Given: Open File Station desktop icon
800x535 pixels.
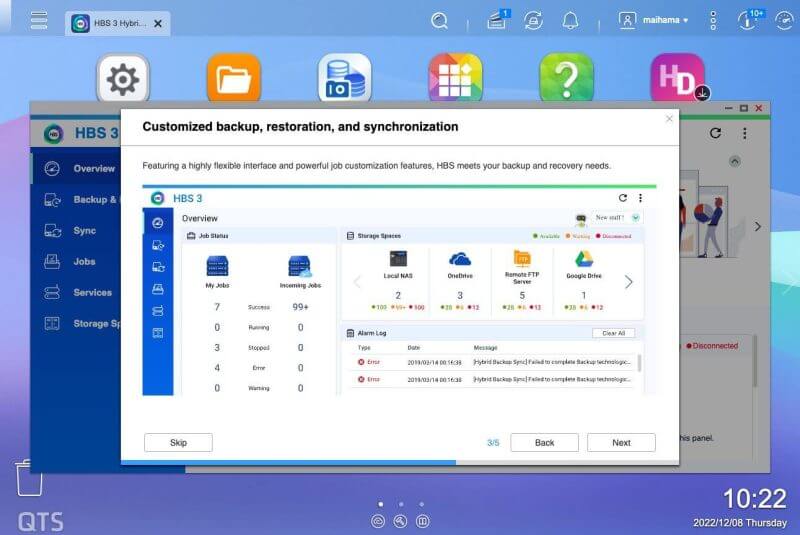Looking at the screenshot, I should [234, 79].
